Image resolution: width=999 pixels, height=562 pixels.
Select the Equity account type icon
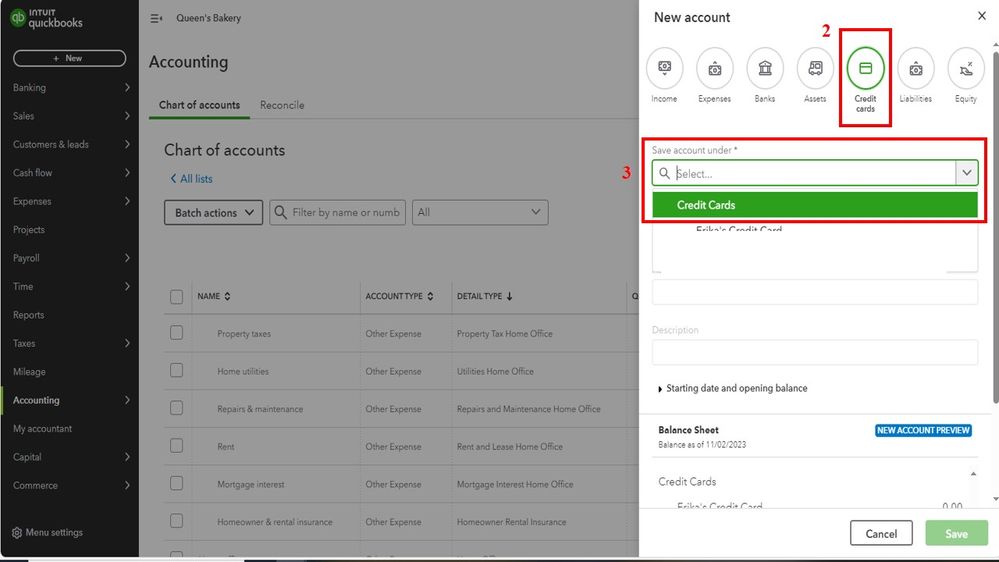click(966, 68)
